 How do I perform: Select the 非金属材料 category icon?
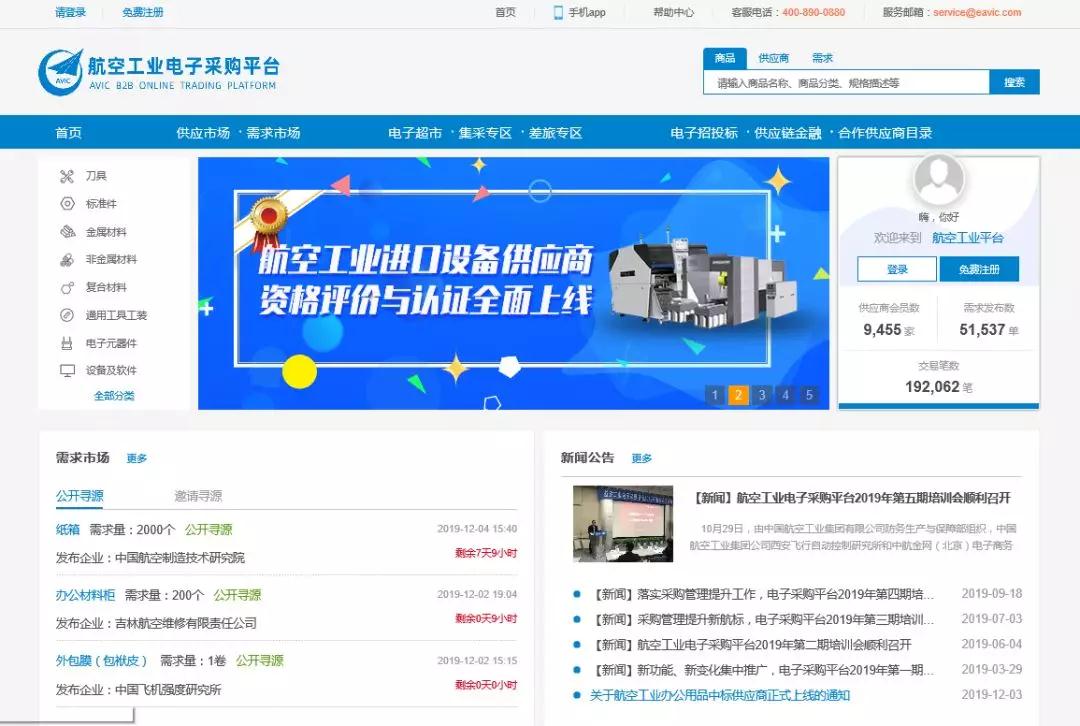click(67, 260)
